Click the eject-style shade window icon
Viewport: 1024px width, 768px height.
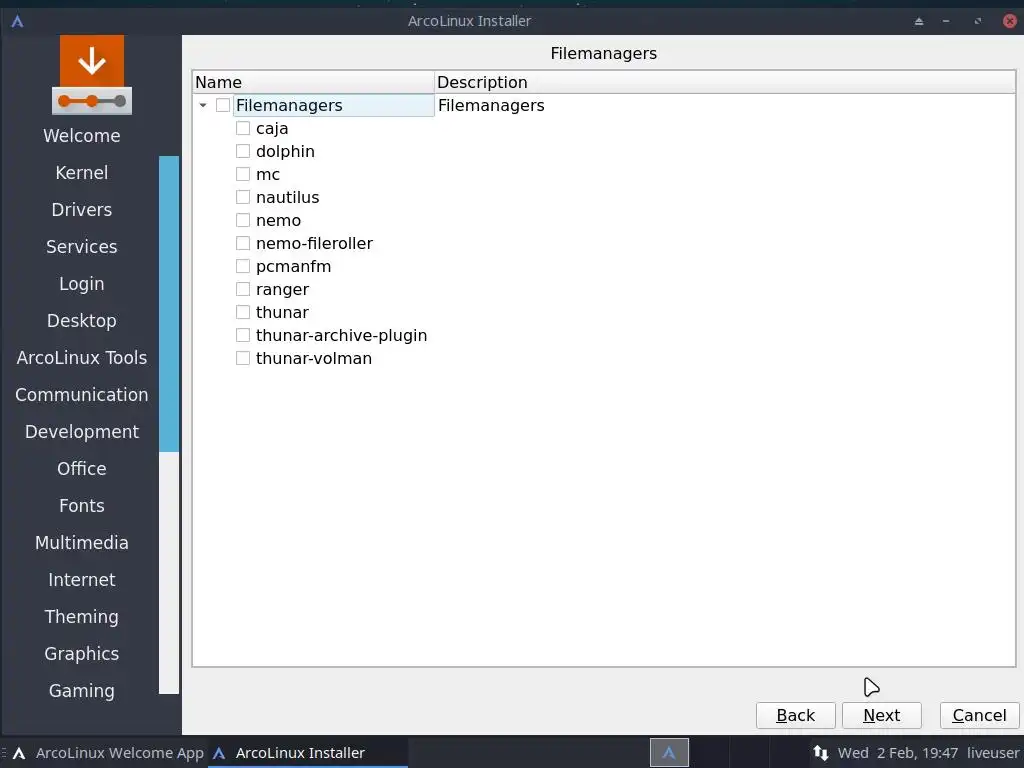[x=919, y=22]
